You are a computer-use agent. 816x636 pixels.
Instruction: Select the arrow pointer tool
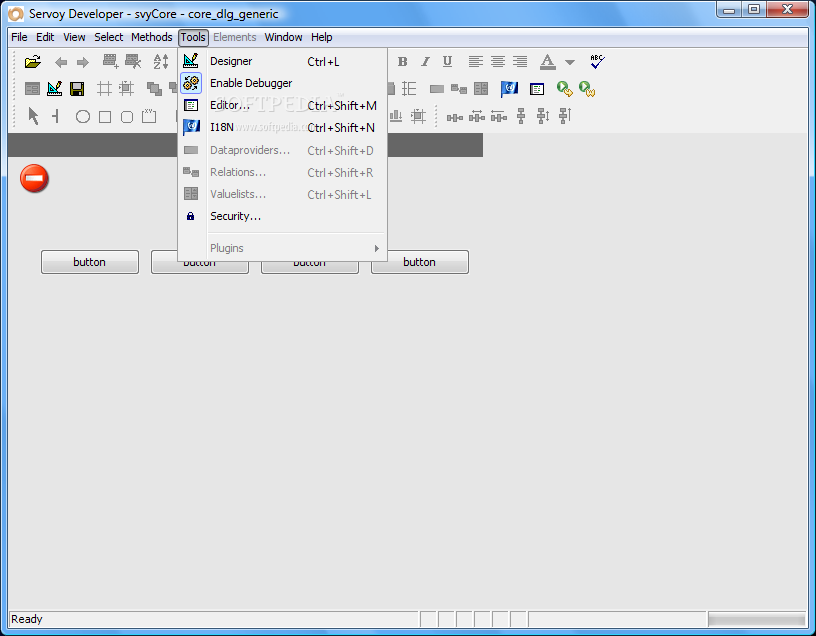pyautogui.click(x=33, y=116)
